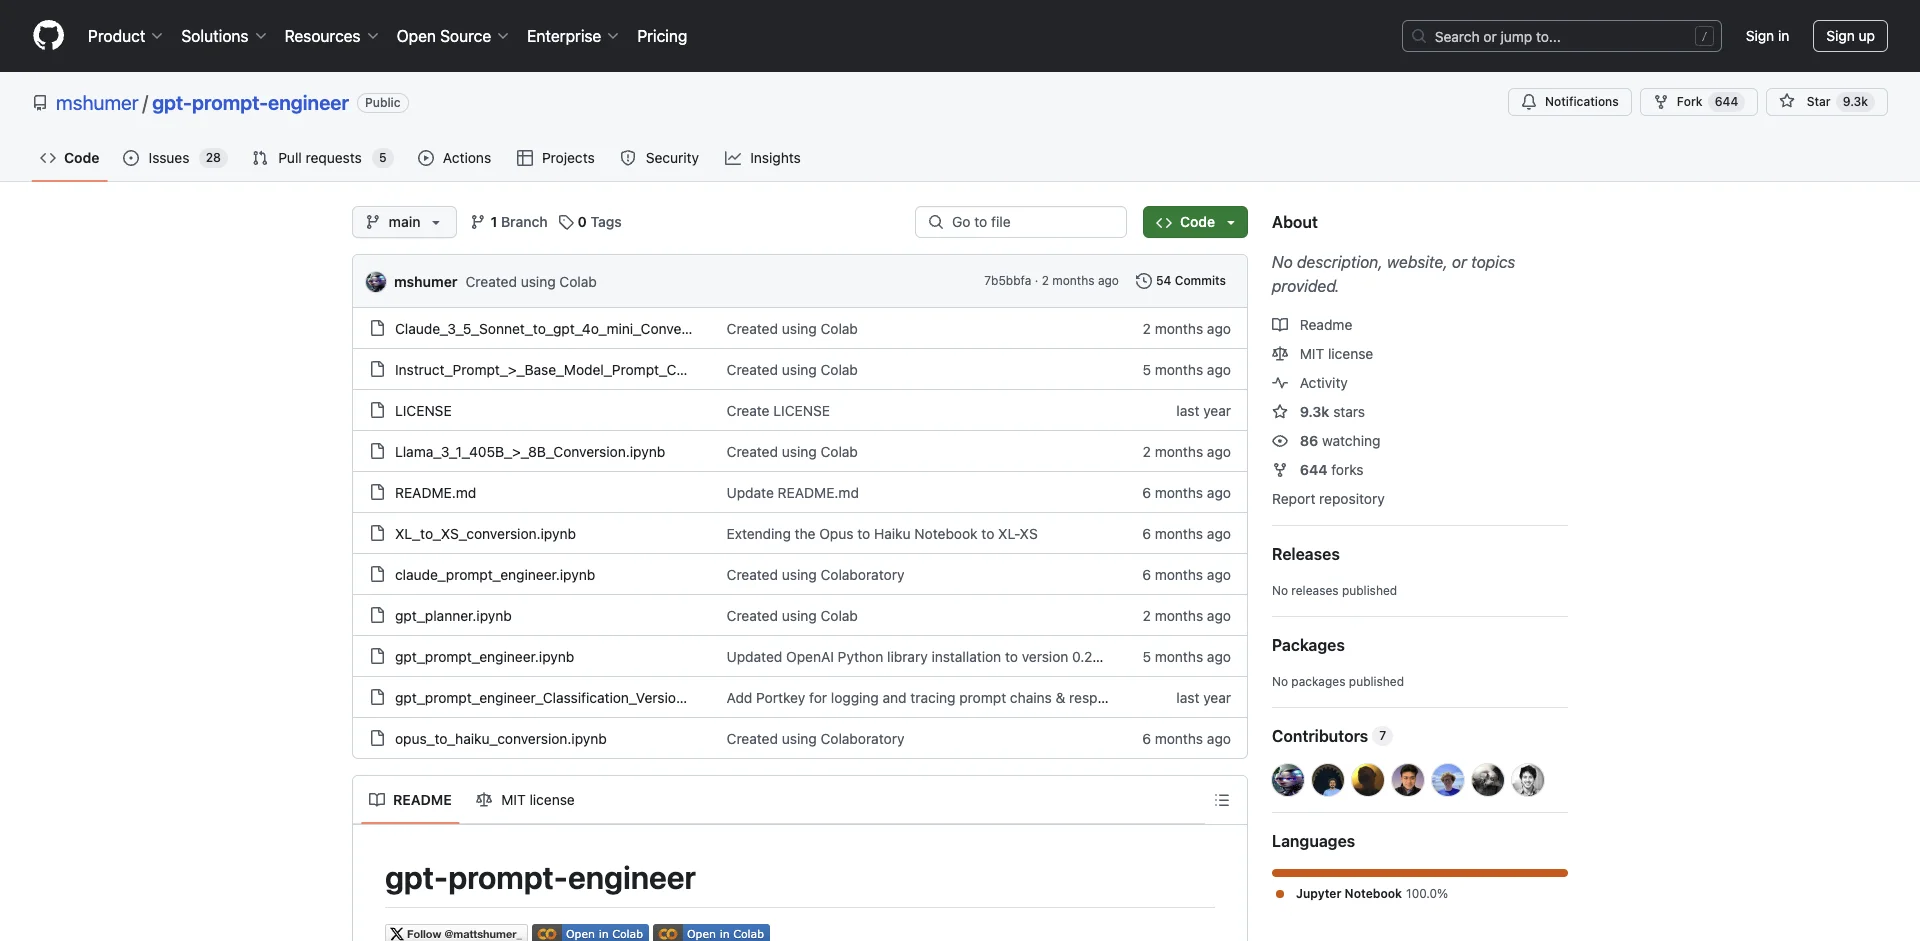Image resolution: width=1920 pixels, height=941 pixels.
Task: View the 9.3k stars list
Action: click(1318, 412)
